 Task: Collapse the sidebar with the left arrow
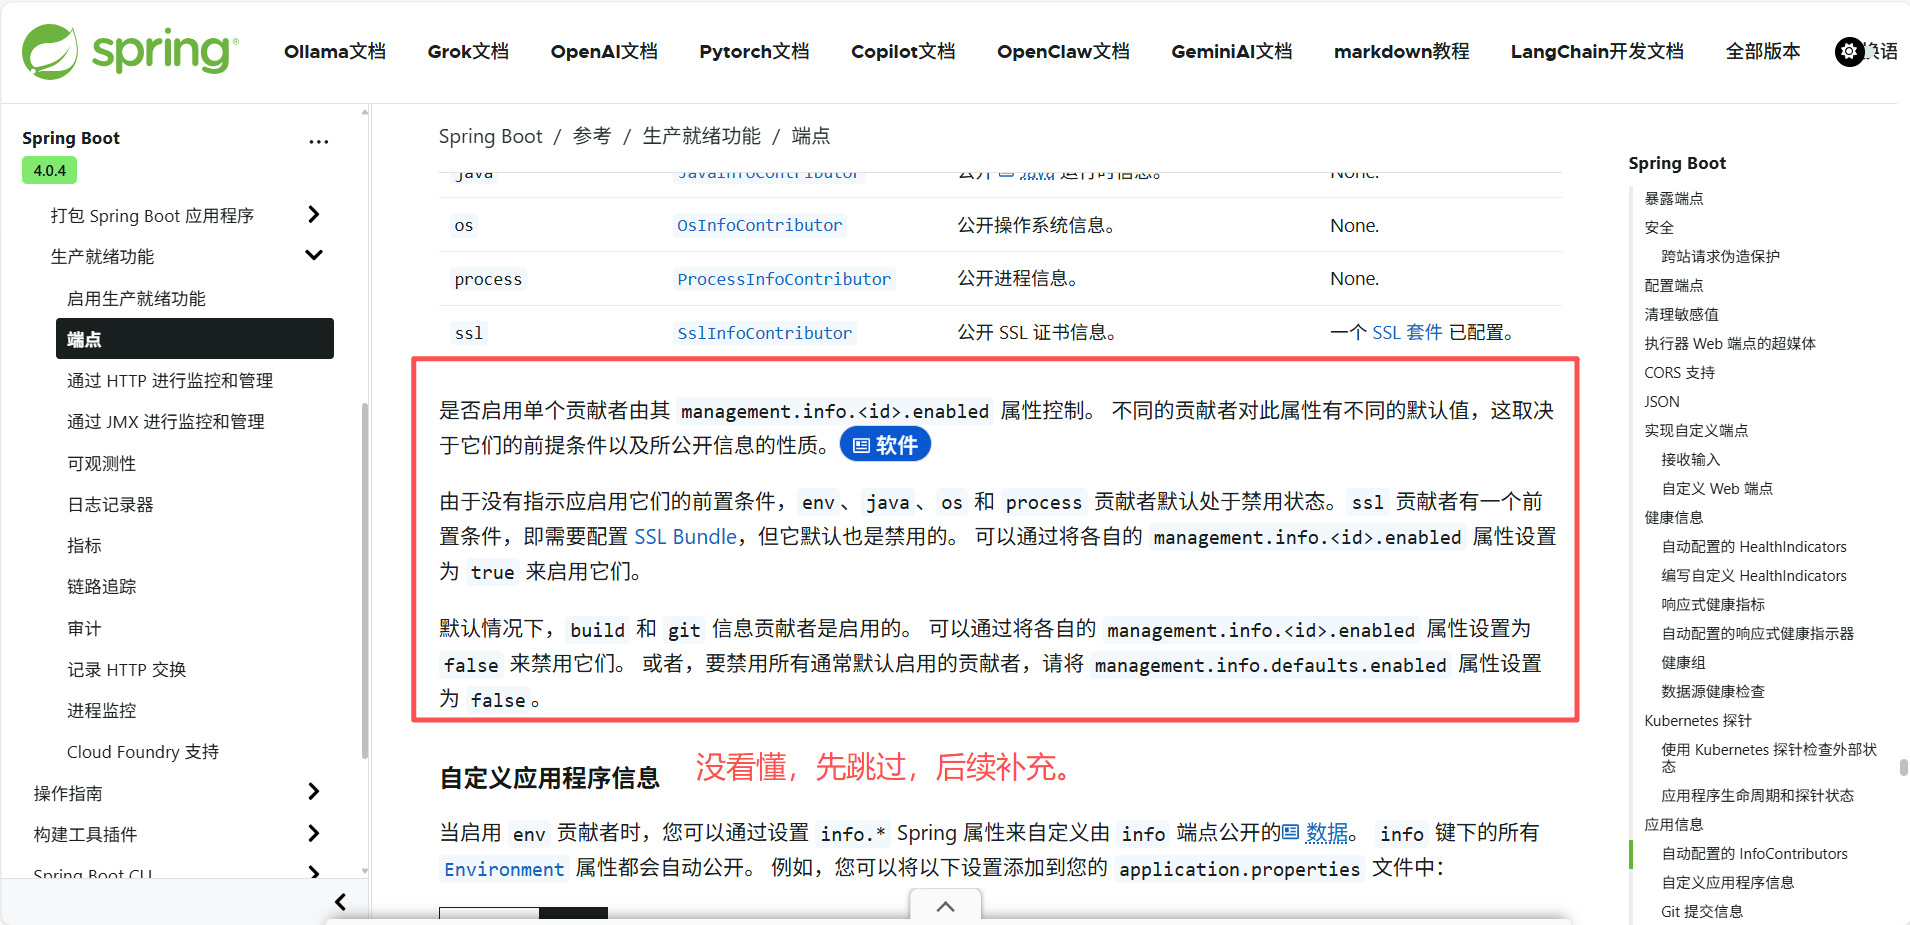click(x=340, y=902)
